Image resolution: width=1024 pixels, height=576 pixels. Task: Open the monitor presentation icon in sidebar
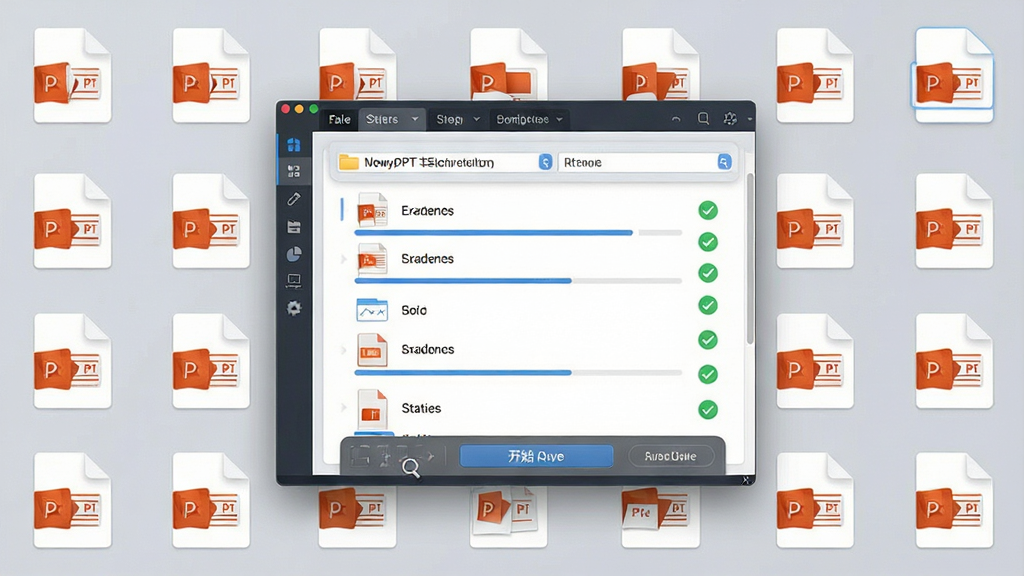tap(294, 281)
